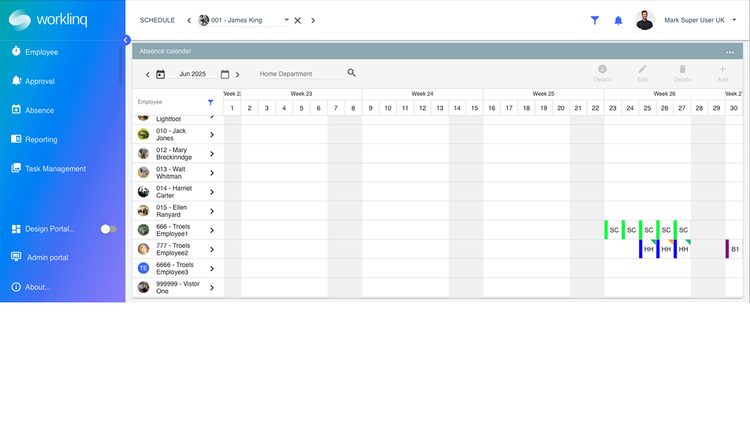Open notifications bell
Viewport: 750px width, 422px height.
[618, 20]
